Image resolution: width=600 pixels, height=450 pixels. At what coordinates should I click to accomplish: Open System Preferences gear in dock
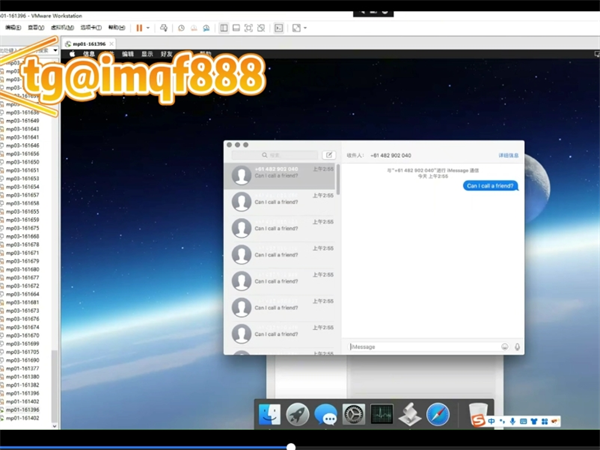353,414
